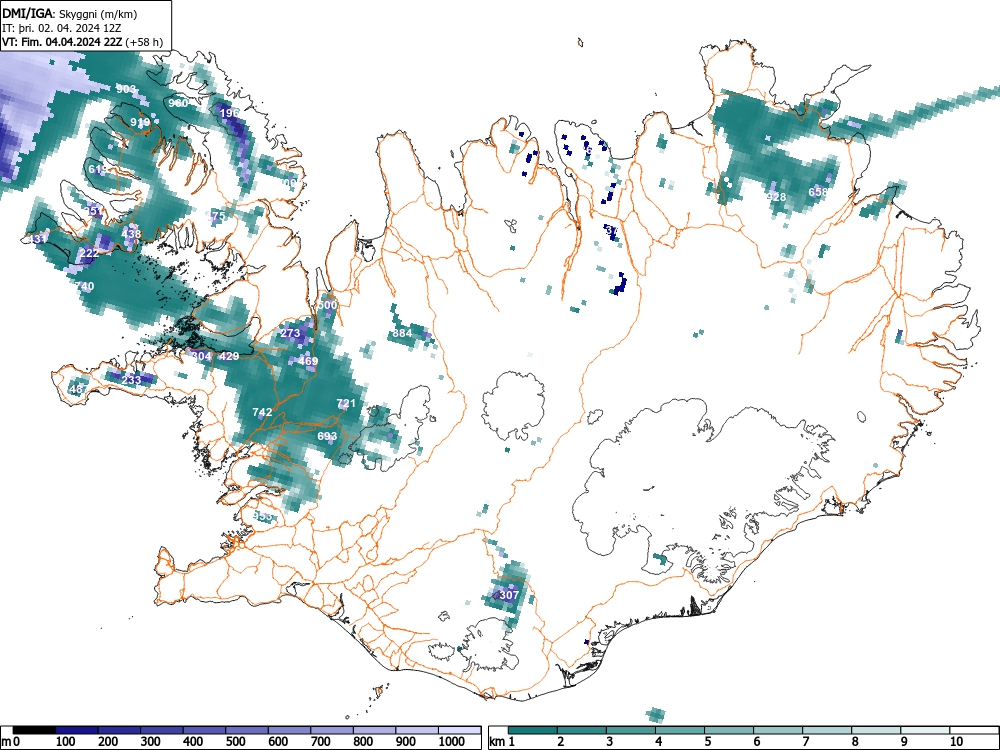Choose the 500 visibility value

(327, 305)
